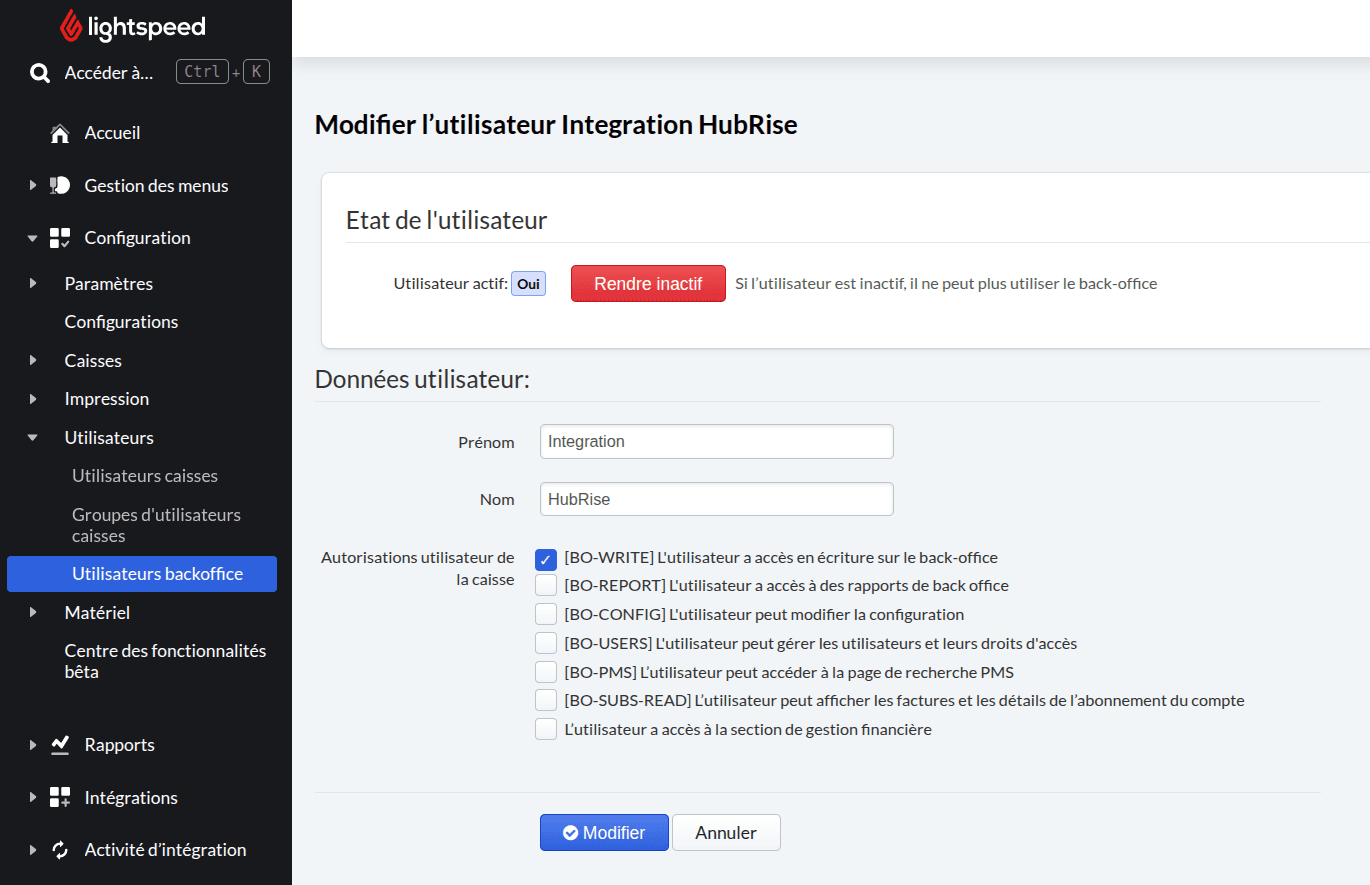Screen dimensions: 1370x885
Task: Cancel changes with the Annuler button
Action: 726,832
